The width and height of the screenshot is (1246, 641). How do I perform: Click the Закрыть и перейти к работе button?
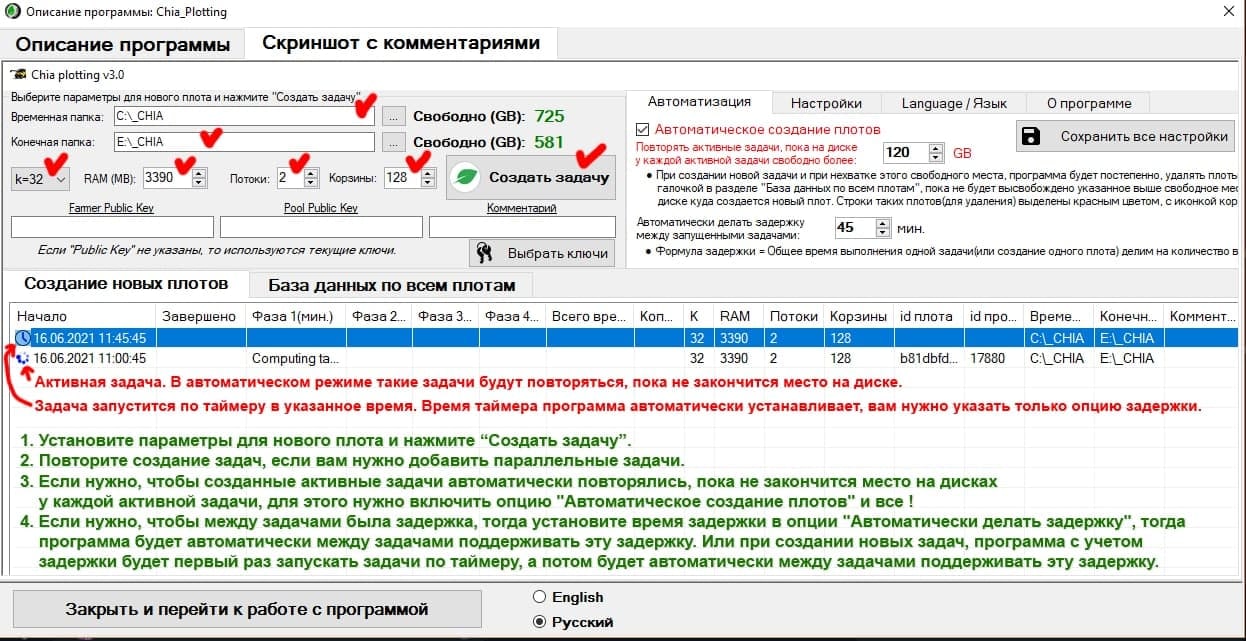[246, 609]
